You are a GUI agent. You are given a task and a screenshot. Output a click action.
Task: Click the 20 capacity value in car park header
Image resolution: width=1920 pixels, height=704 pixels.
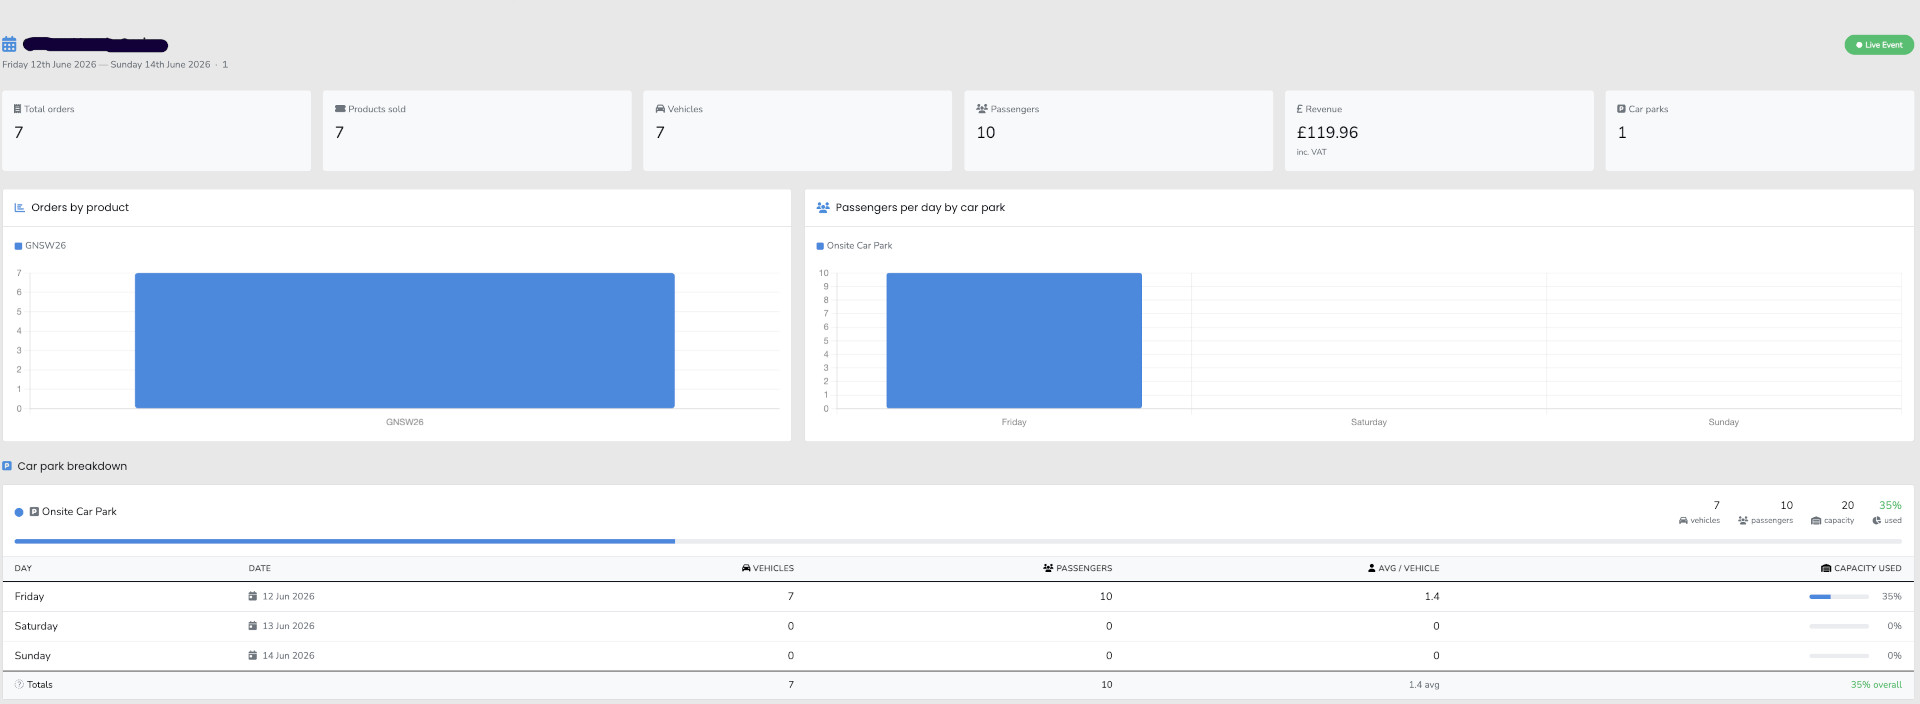click(x=1848, y=505)
